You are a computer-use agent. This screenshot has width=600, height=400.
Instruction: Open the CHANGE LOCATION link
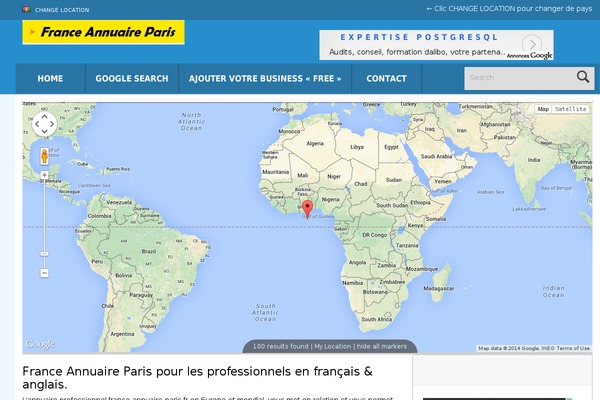(x=62, y=10)
